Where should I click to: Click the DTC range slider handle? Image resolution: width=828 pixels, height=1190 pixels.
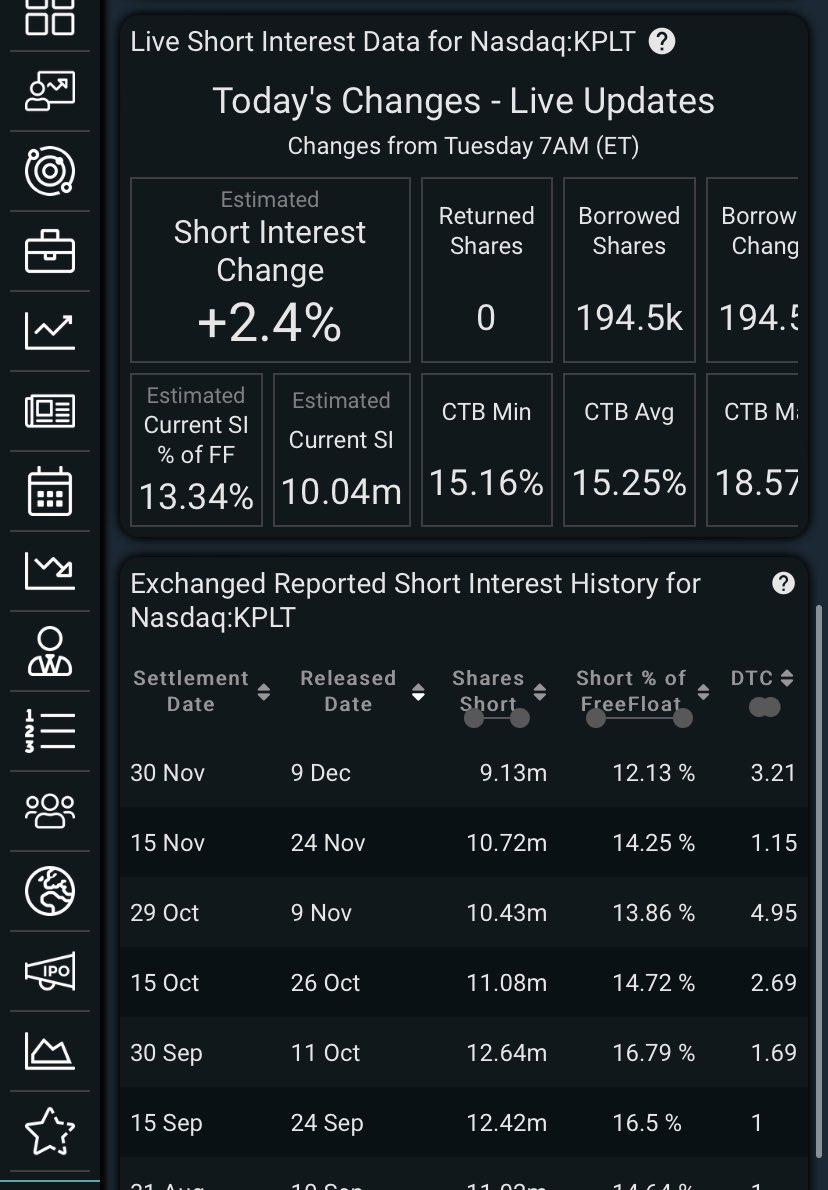click(x=764, y=707)
